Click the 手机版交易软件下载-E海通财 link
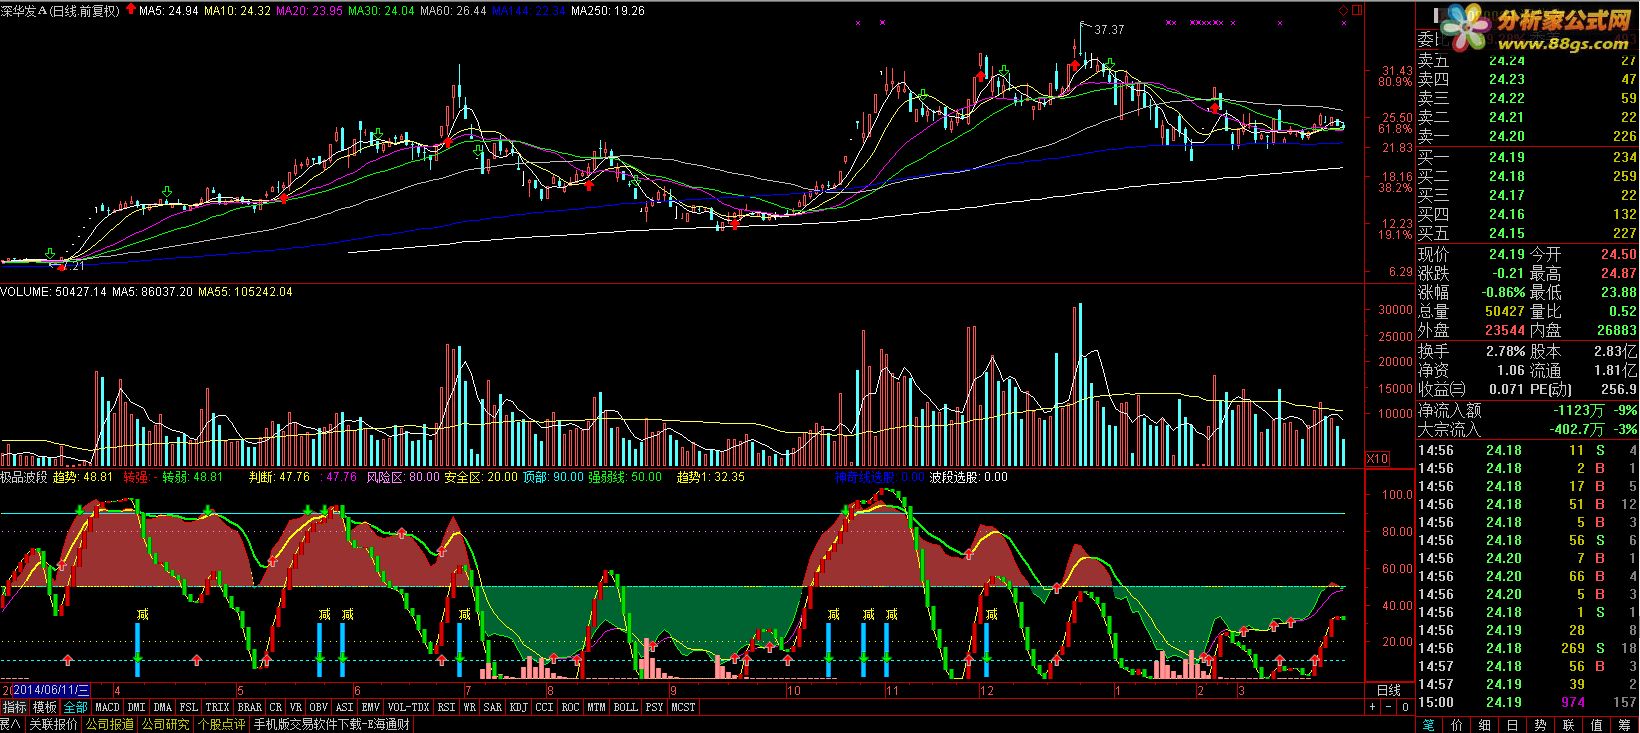 click(331, 724)
